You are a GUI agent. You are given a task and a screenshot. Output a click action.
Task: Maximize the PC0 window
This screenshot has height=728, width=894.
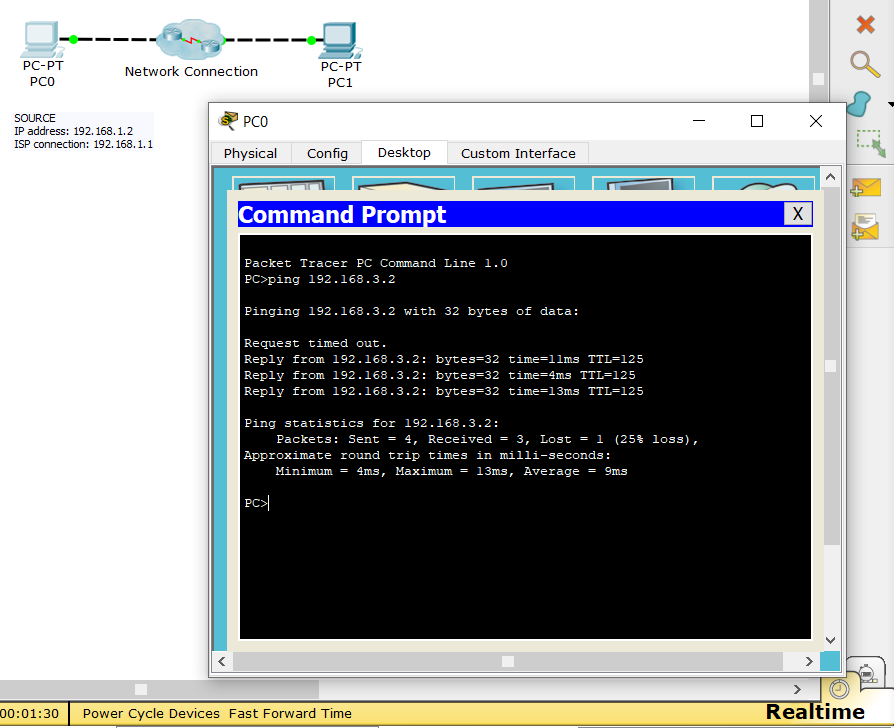pos(757,121)
